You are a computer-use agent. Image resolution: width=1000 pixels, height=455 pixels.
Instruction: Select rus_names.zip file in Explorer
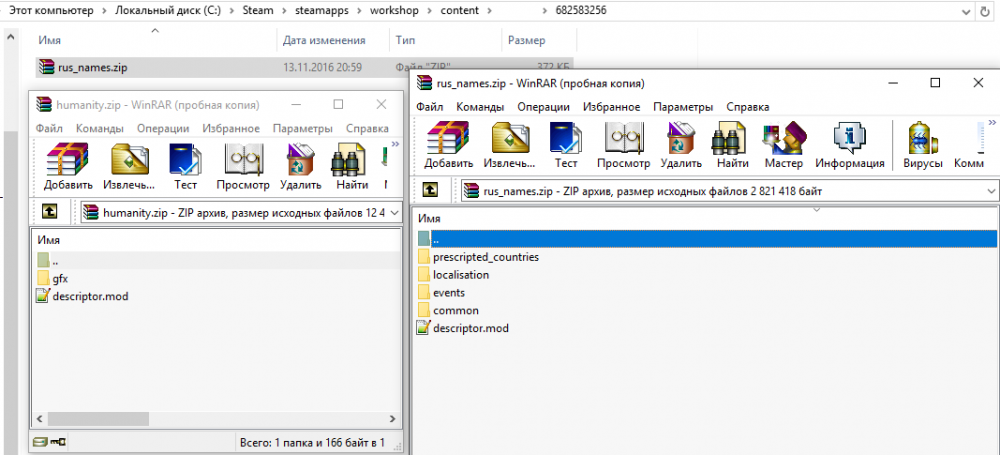304,67
